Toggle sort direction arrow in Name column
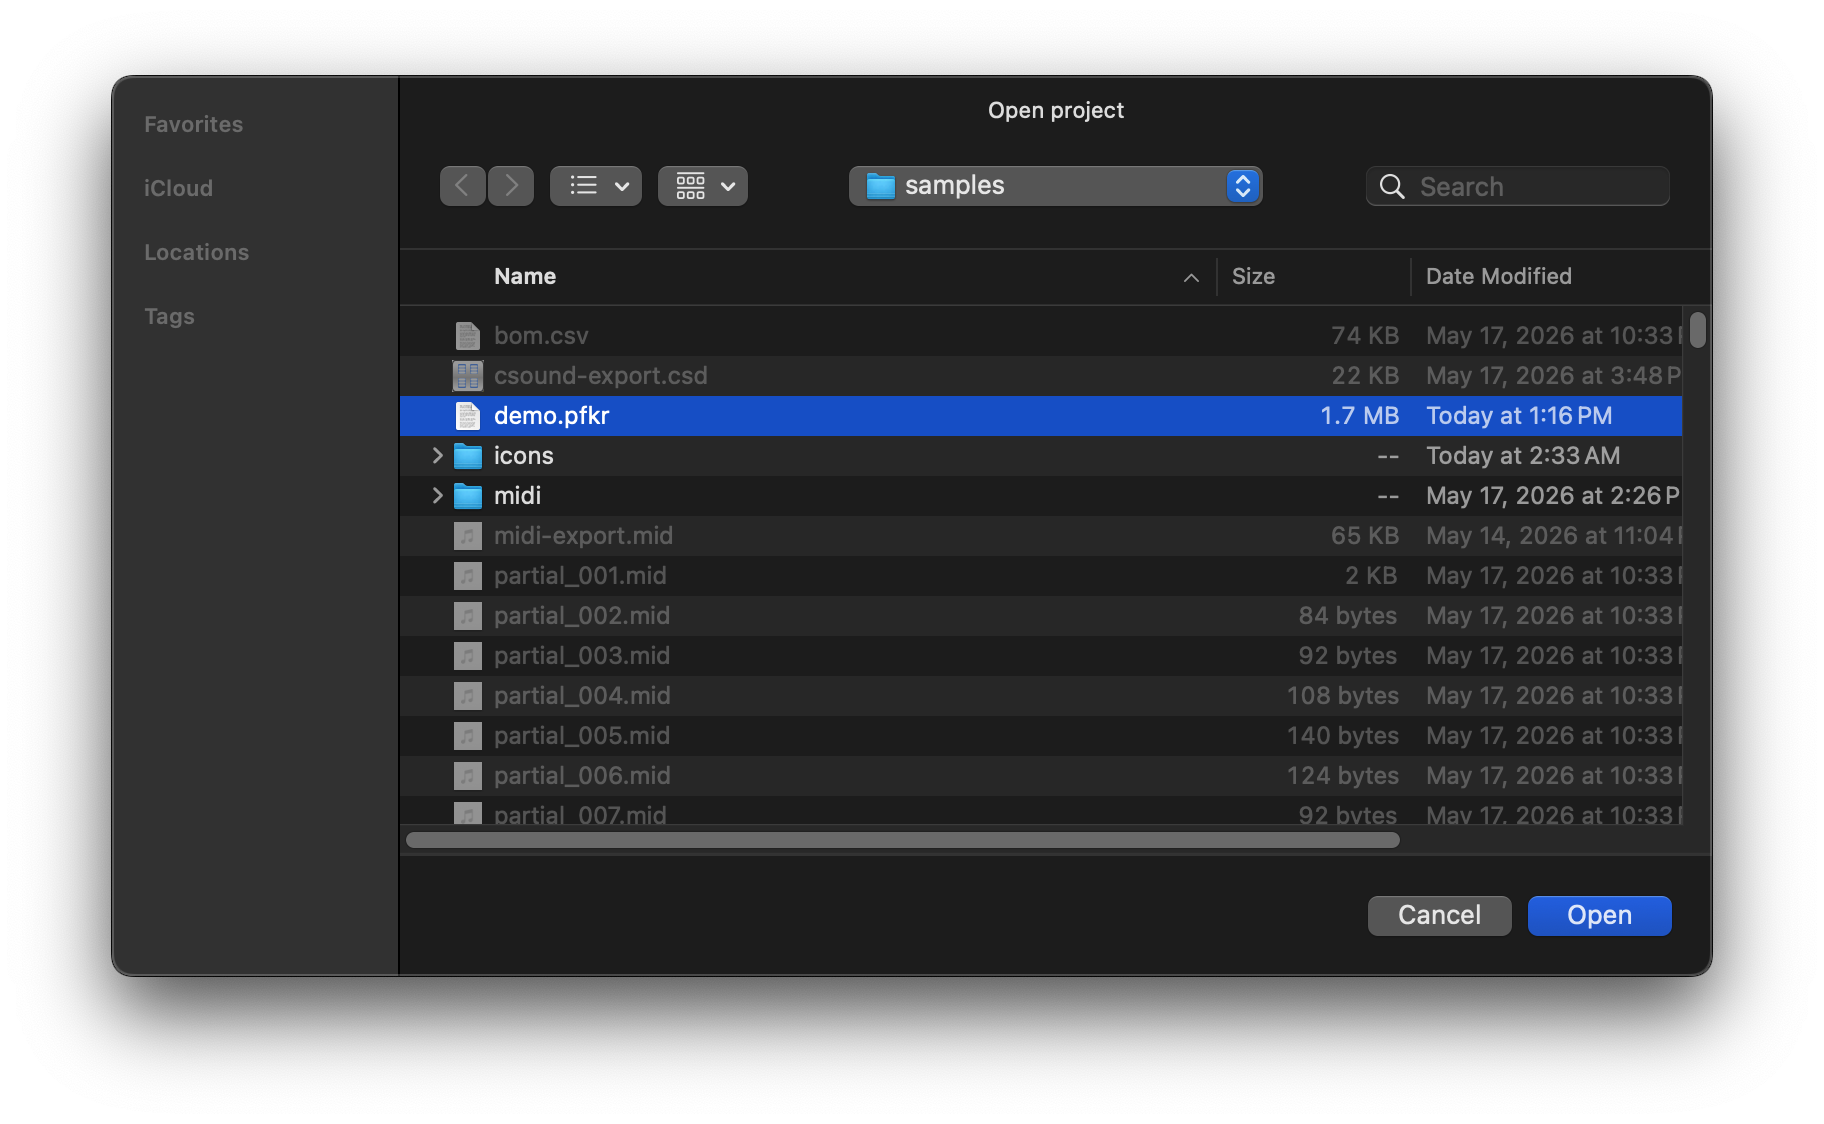Image resolution: width=1824 pixels, height=1124 pixels. pos(1191,277)
